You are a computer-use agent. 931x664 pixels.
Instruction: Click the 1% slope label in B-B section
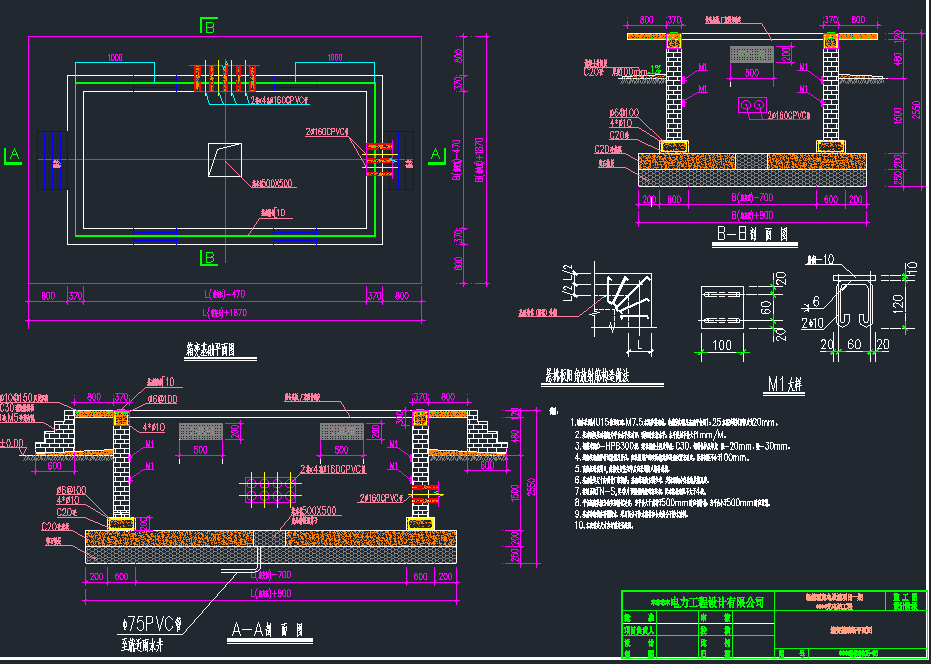coord(655,69)
